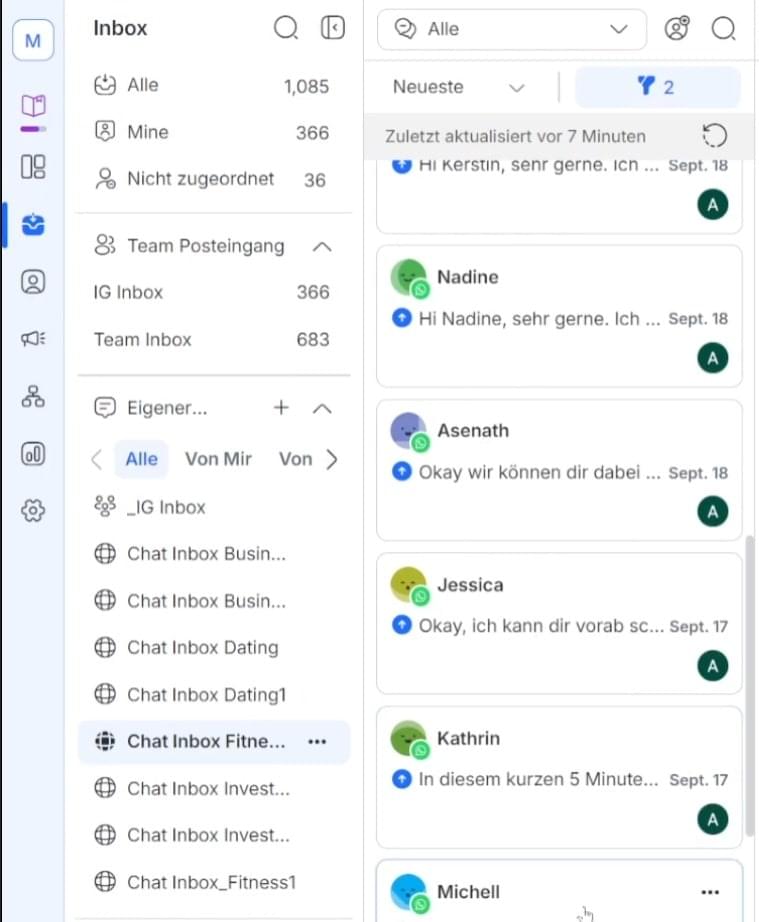Click the search icon in Inbox header
The height and width of the screenshot is (922, 759).
pos(286,29)
